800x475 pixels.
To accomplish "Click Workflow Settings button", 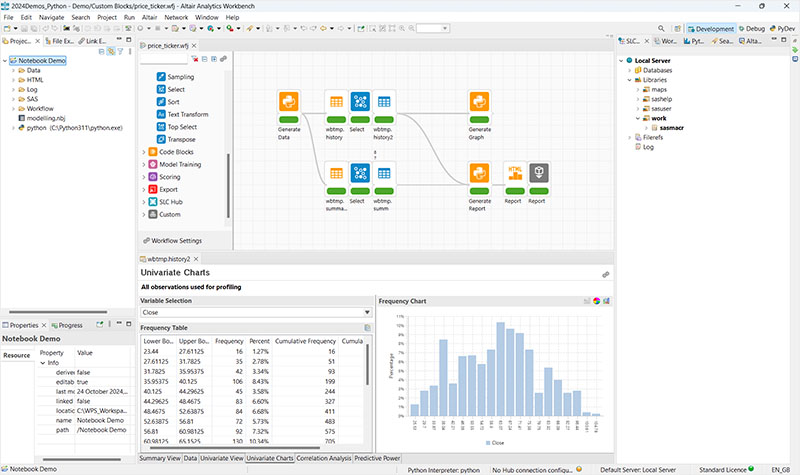I will point(172,241).
